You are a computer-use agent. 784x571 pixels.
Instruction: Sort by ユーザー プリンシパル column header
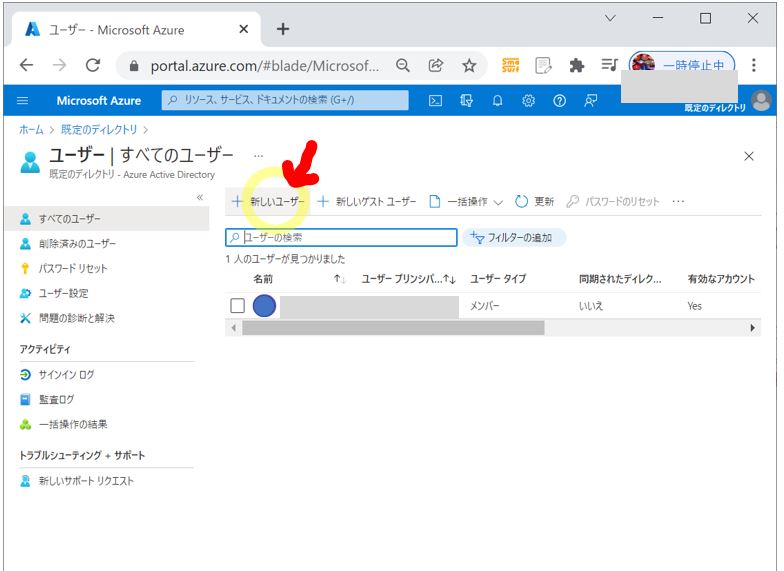(408, 279)
